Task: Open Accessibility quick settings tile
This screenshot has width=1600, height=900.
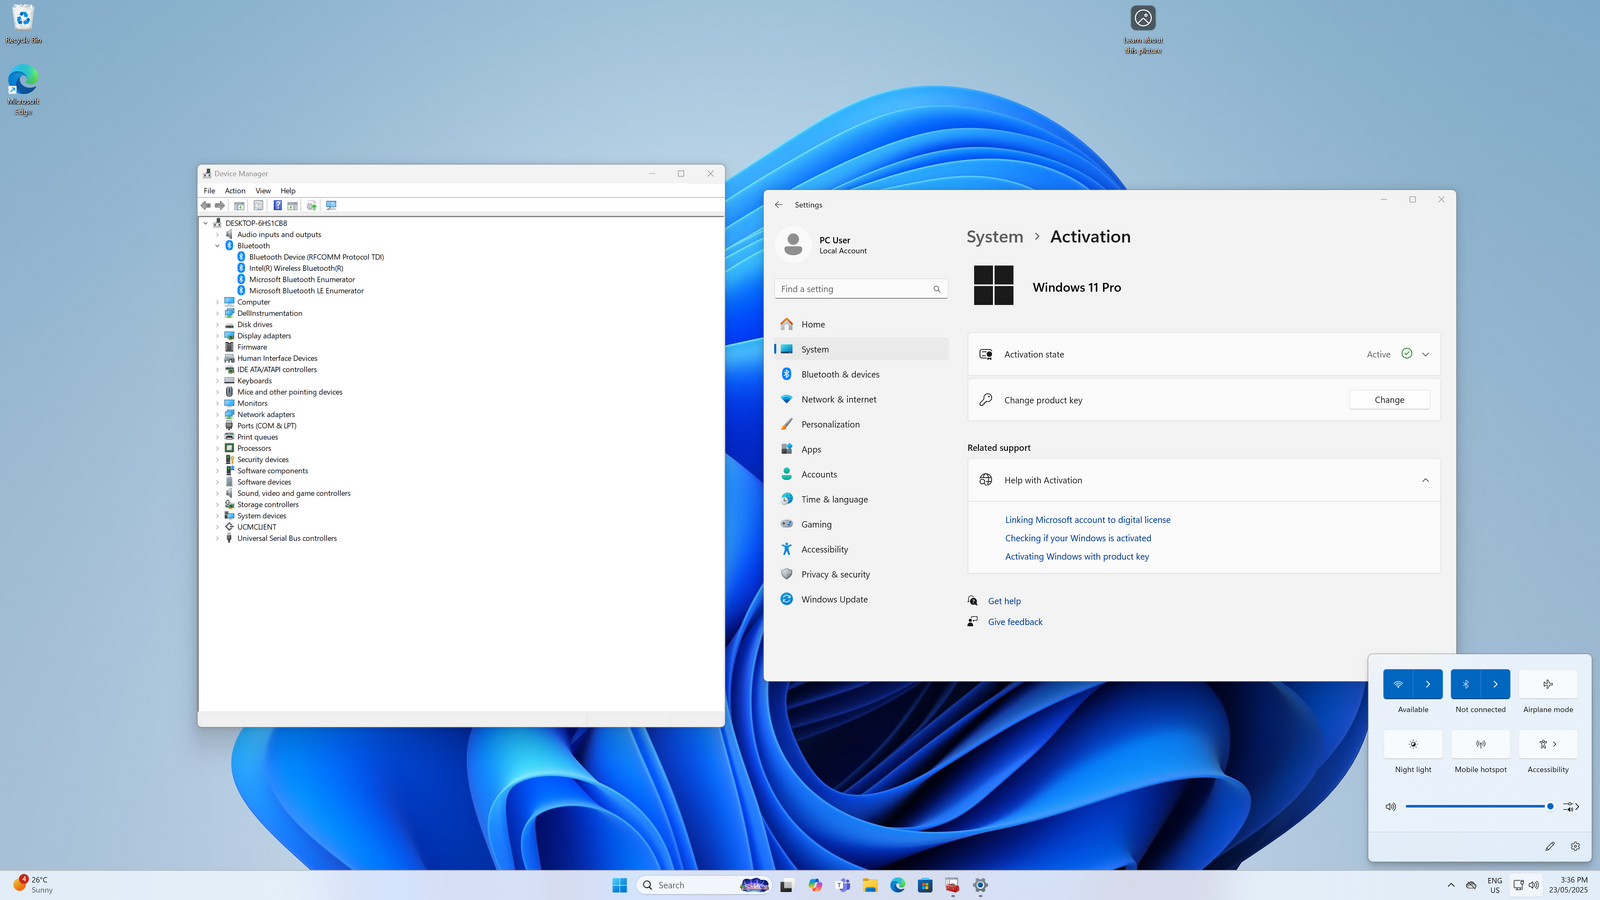Action: coord(1548,744)
